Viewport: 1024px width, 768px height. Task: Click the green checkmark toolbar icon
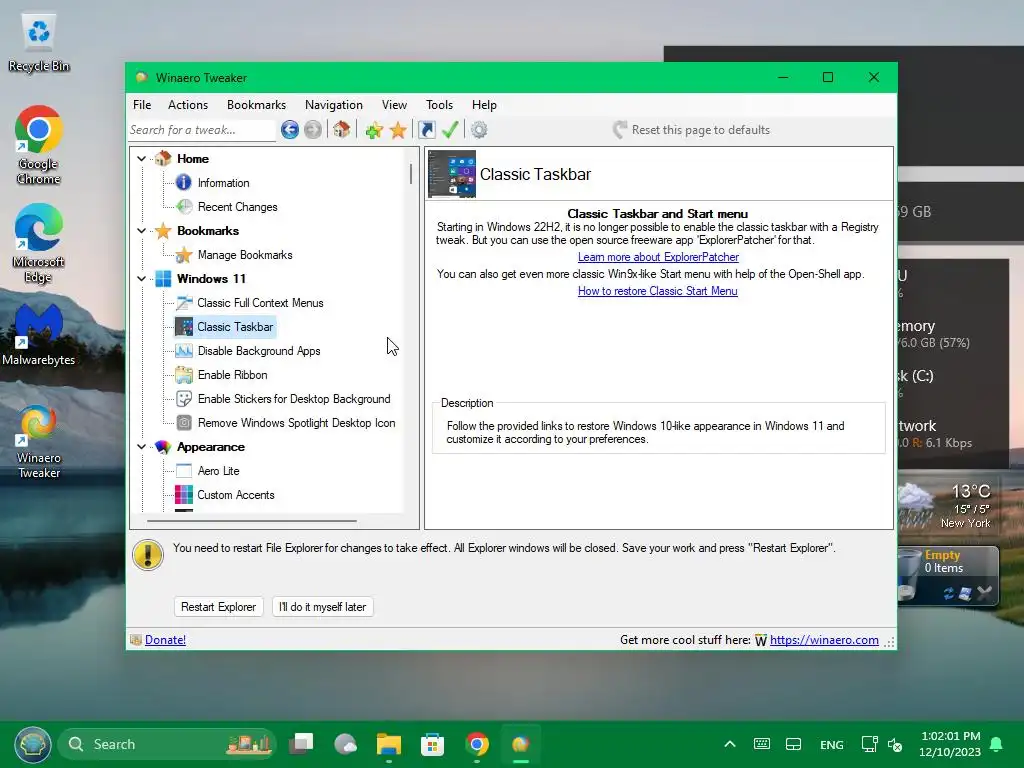point(450,129)
